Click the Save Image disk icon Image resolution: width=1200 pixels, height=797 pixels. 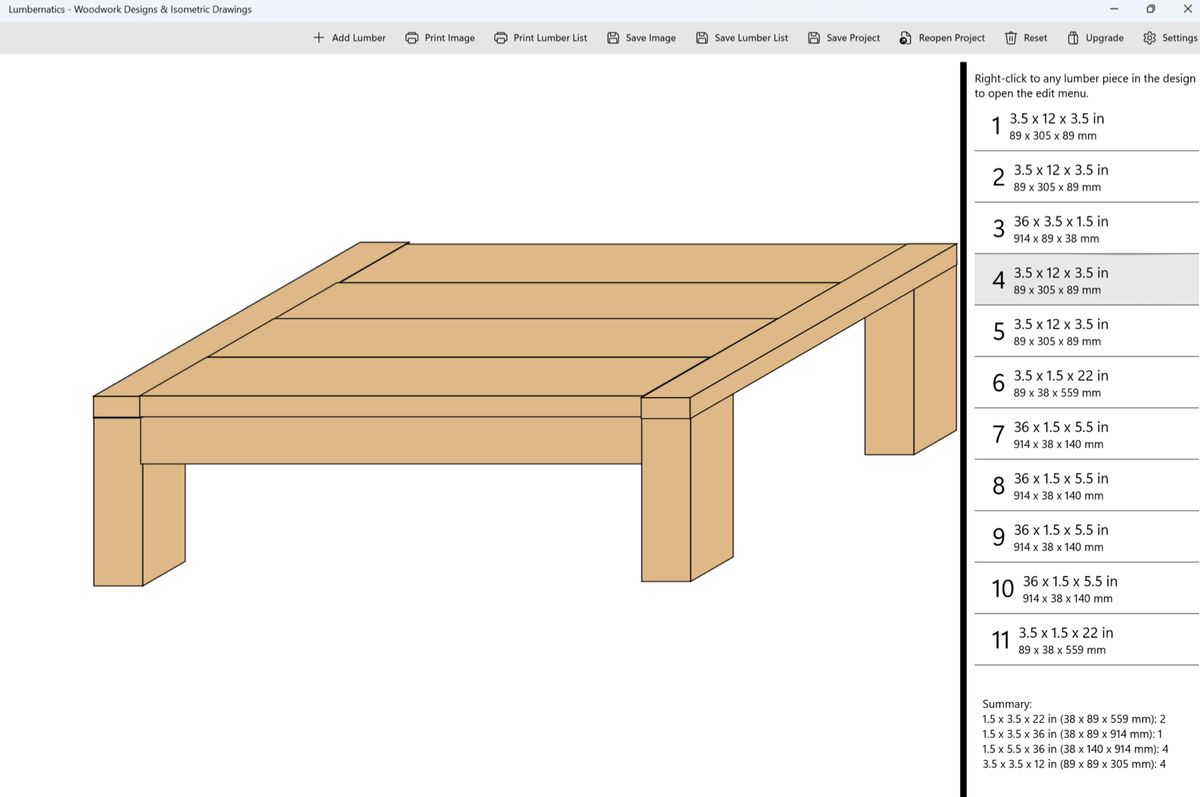pyautogui.click(x=613, y=38)
